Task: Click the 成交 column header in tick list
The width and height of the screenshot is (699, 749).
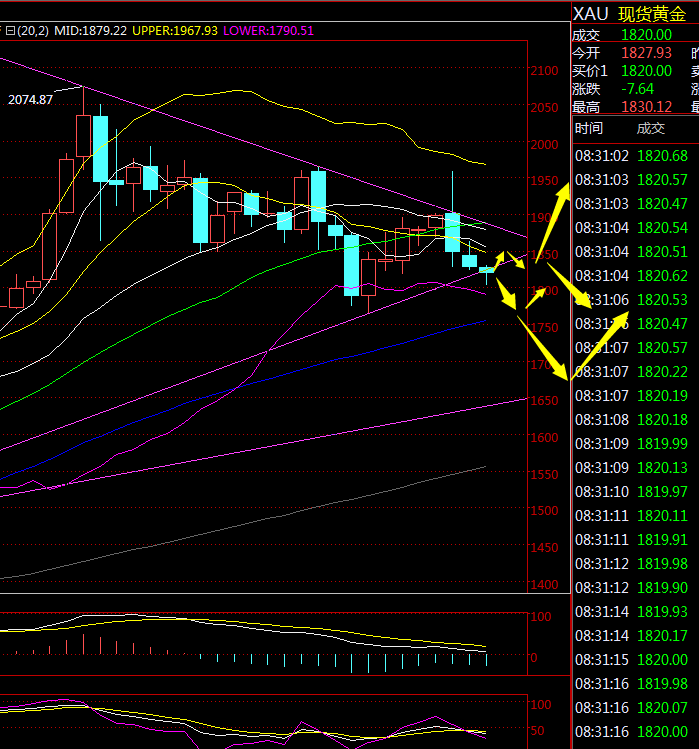Action: (650, 128)
